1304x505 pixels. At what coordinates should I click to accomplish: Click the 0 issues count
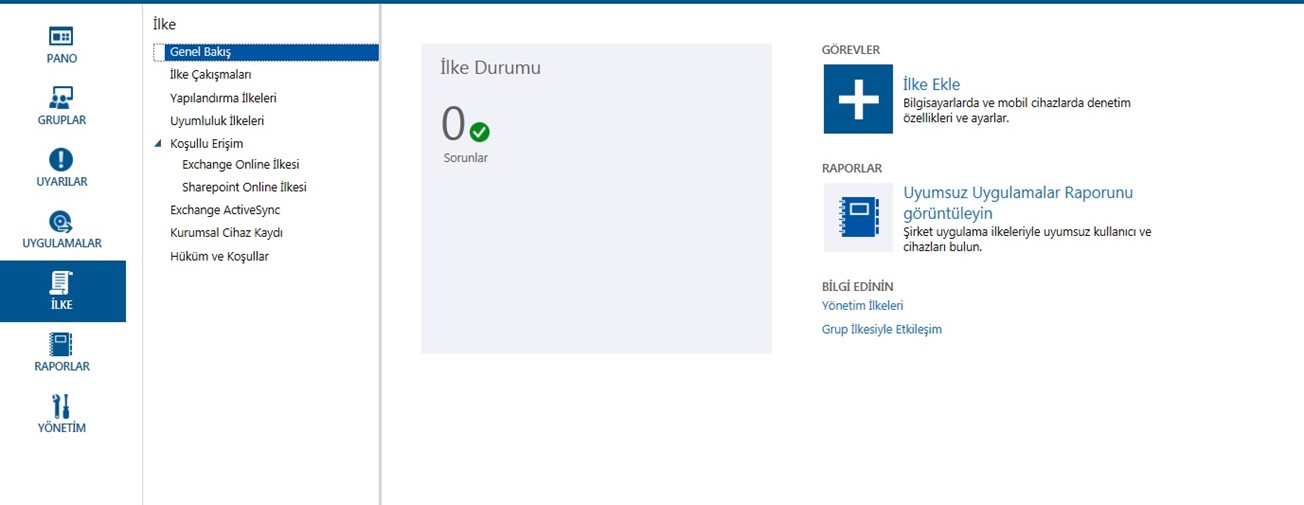pos(453,125)
